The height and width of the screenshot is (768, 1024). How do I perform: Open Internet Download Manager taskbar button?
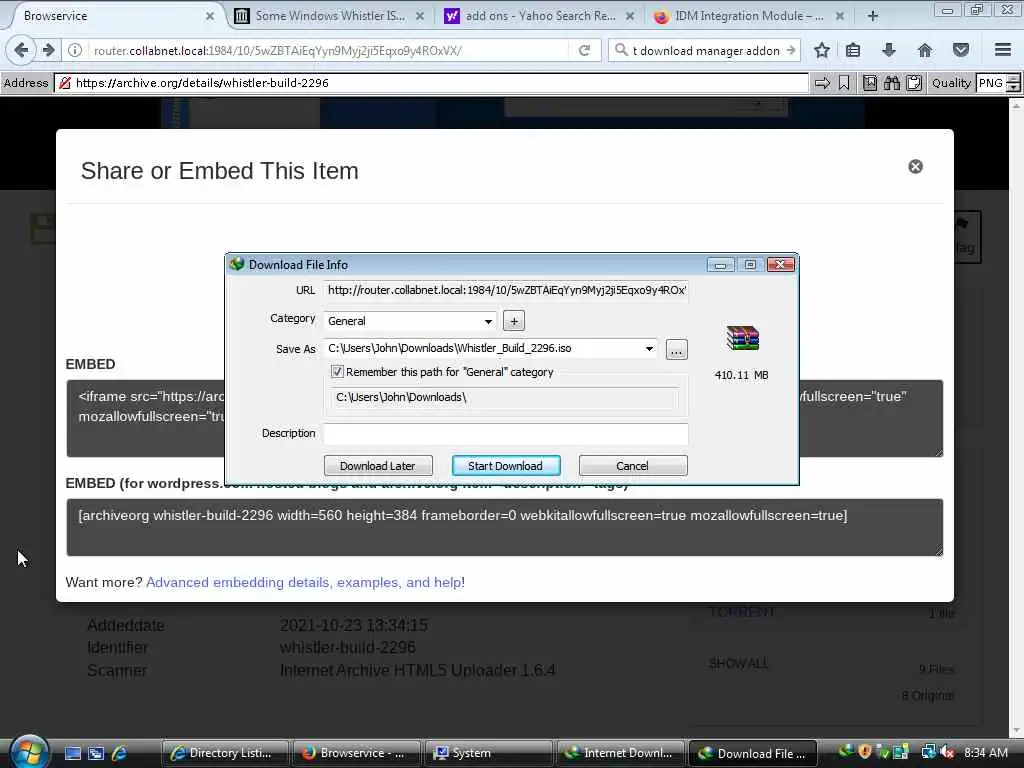click(x=620, y=753)
